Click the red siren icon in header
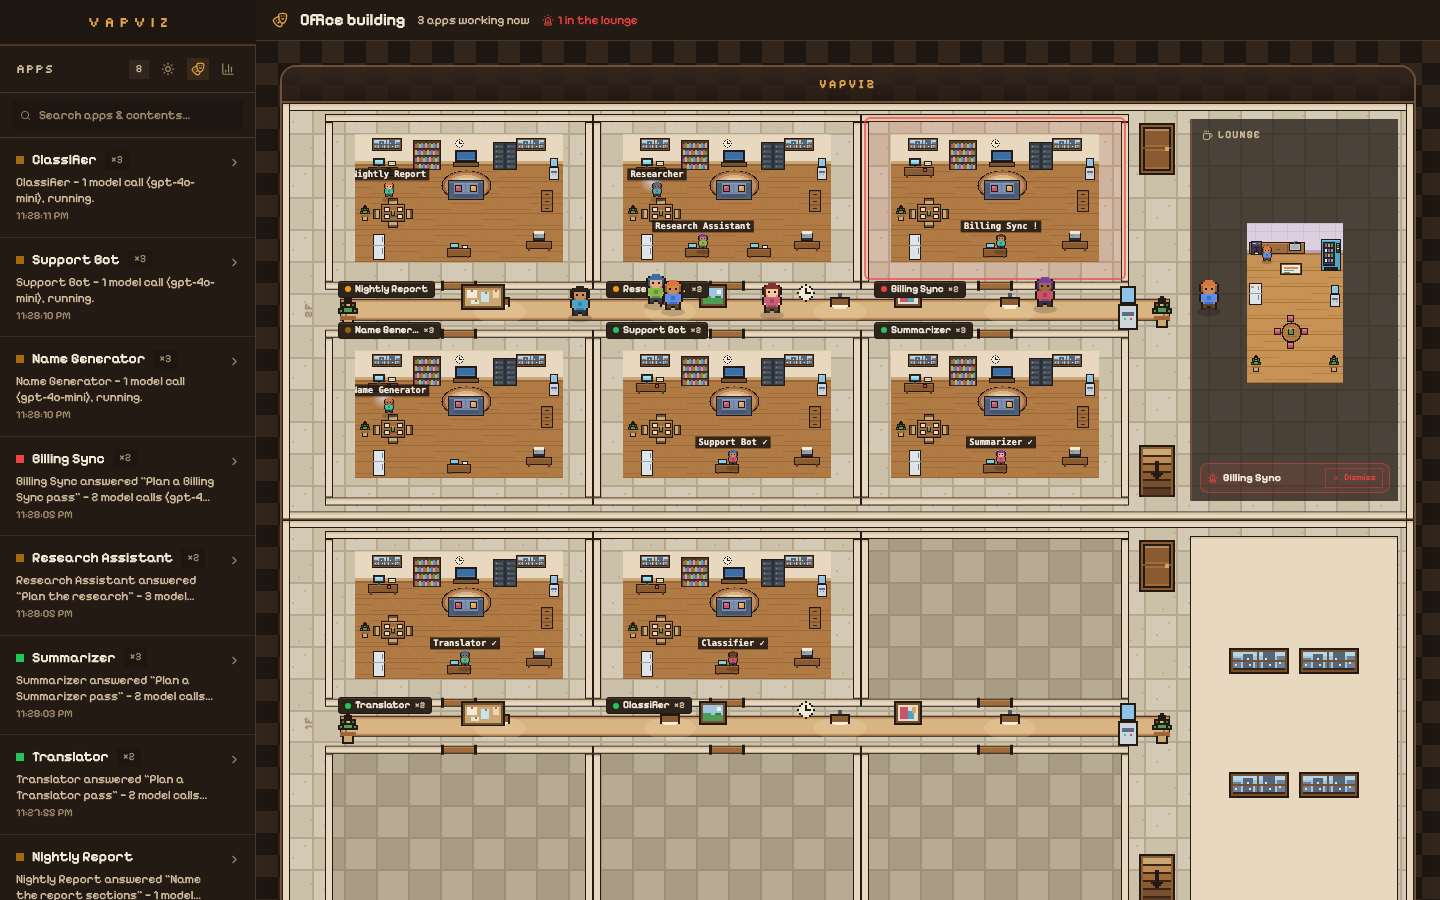The width and height of the screenshot is (1440, 900). coord(548,20)
